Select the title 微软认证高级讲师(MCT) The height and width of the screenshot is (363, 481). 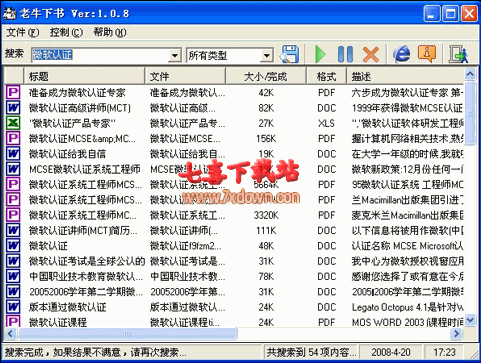tap(80, 108)
